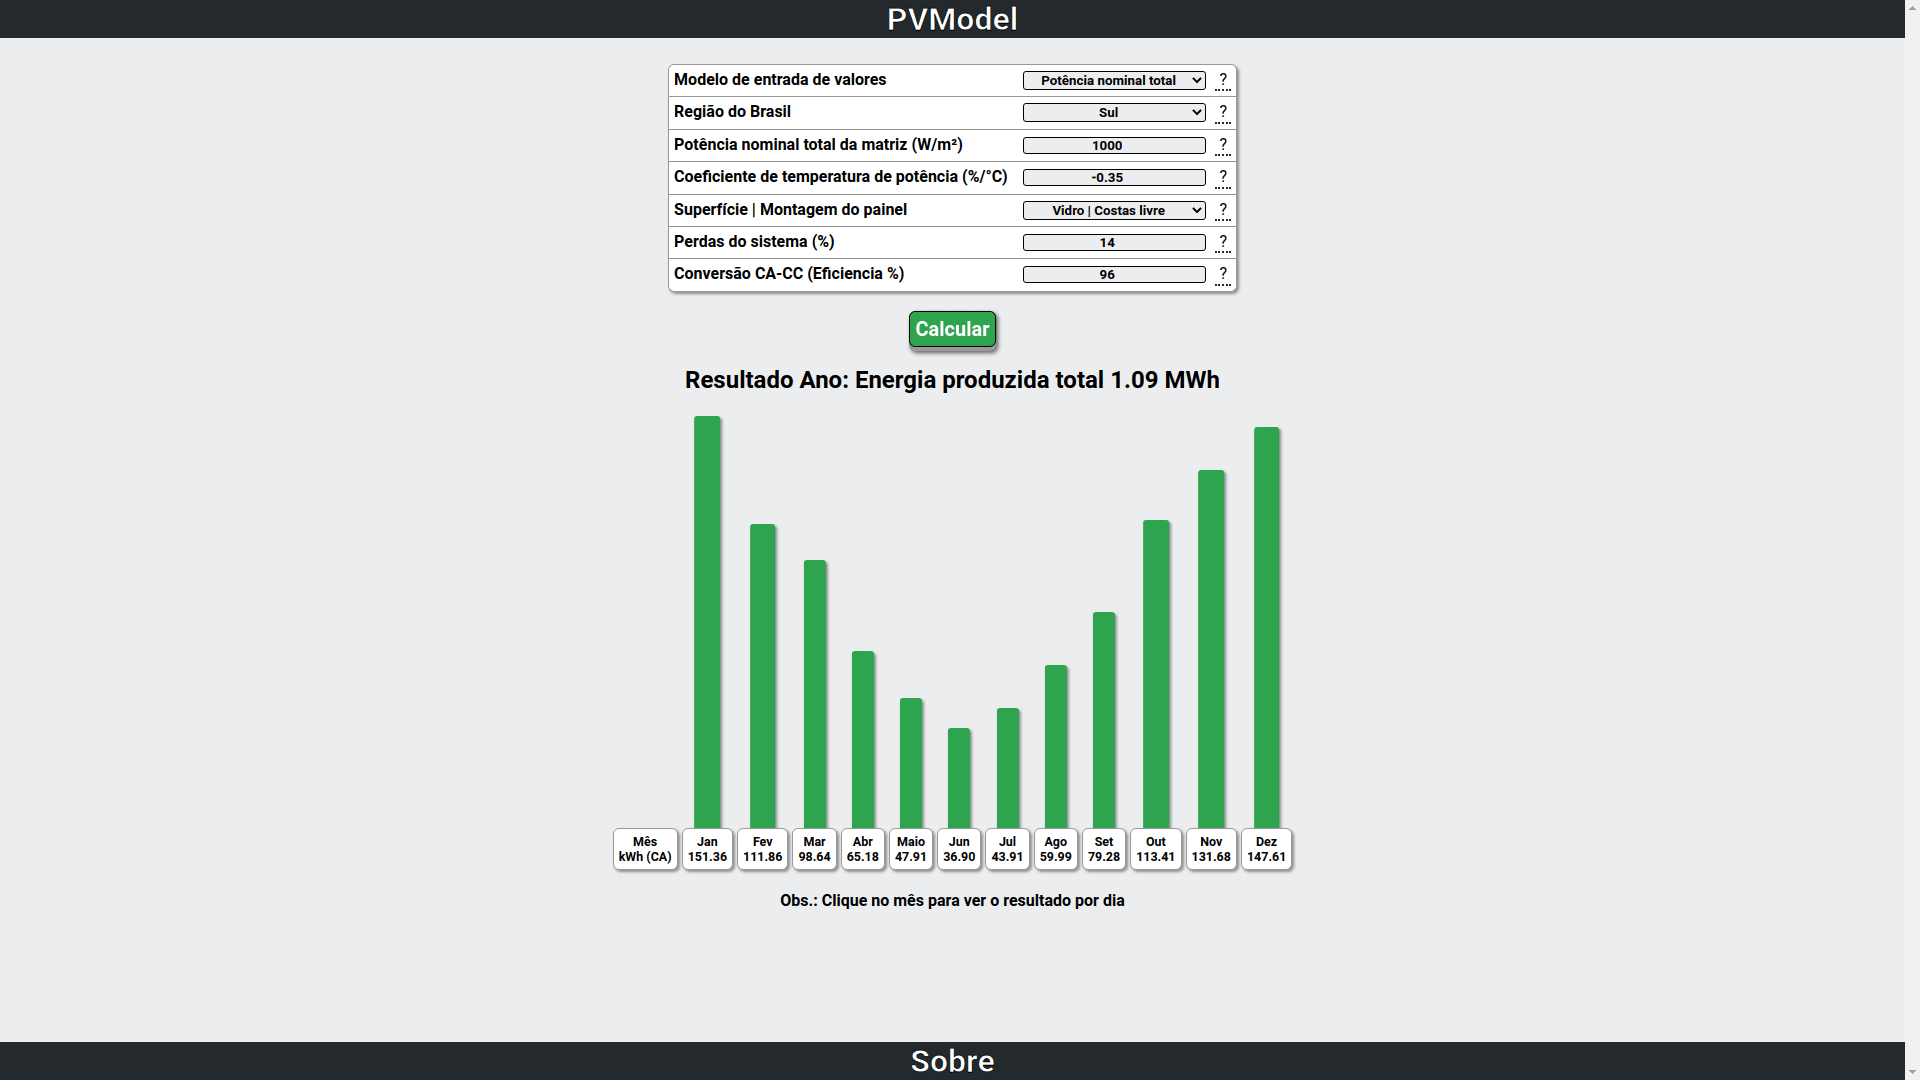Expand the Região do Brasil Sul dropdown

click(1114, 113)
